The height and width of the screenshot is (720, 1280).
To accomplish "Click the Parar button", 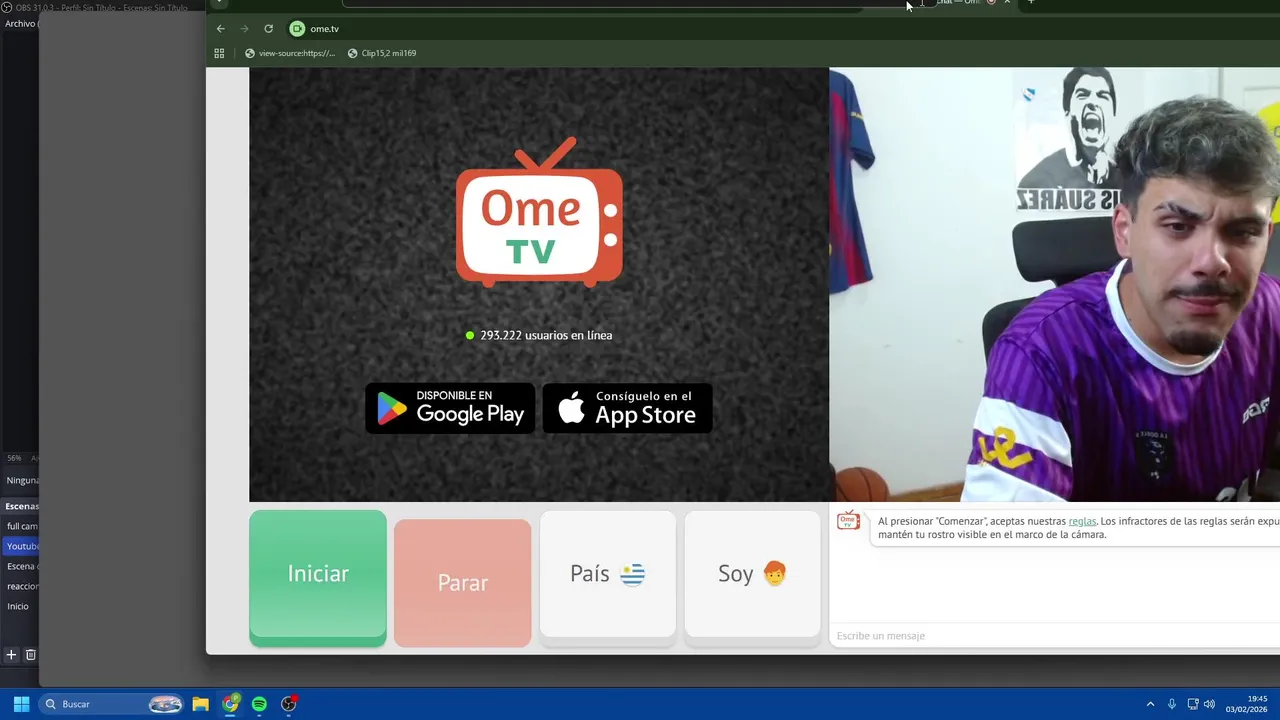I will click(x=462, y=582).
